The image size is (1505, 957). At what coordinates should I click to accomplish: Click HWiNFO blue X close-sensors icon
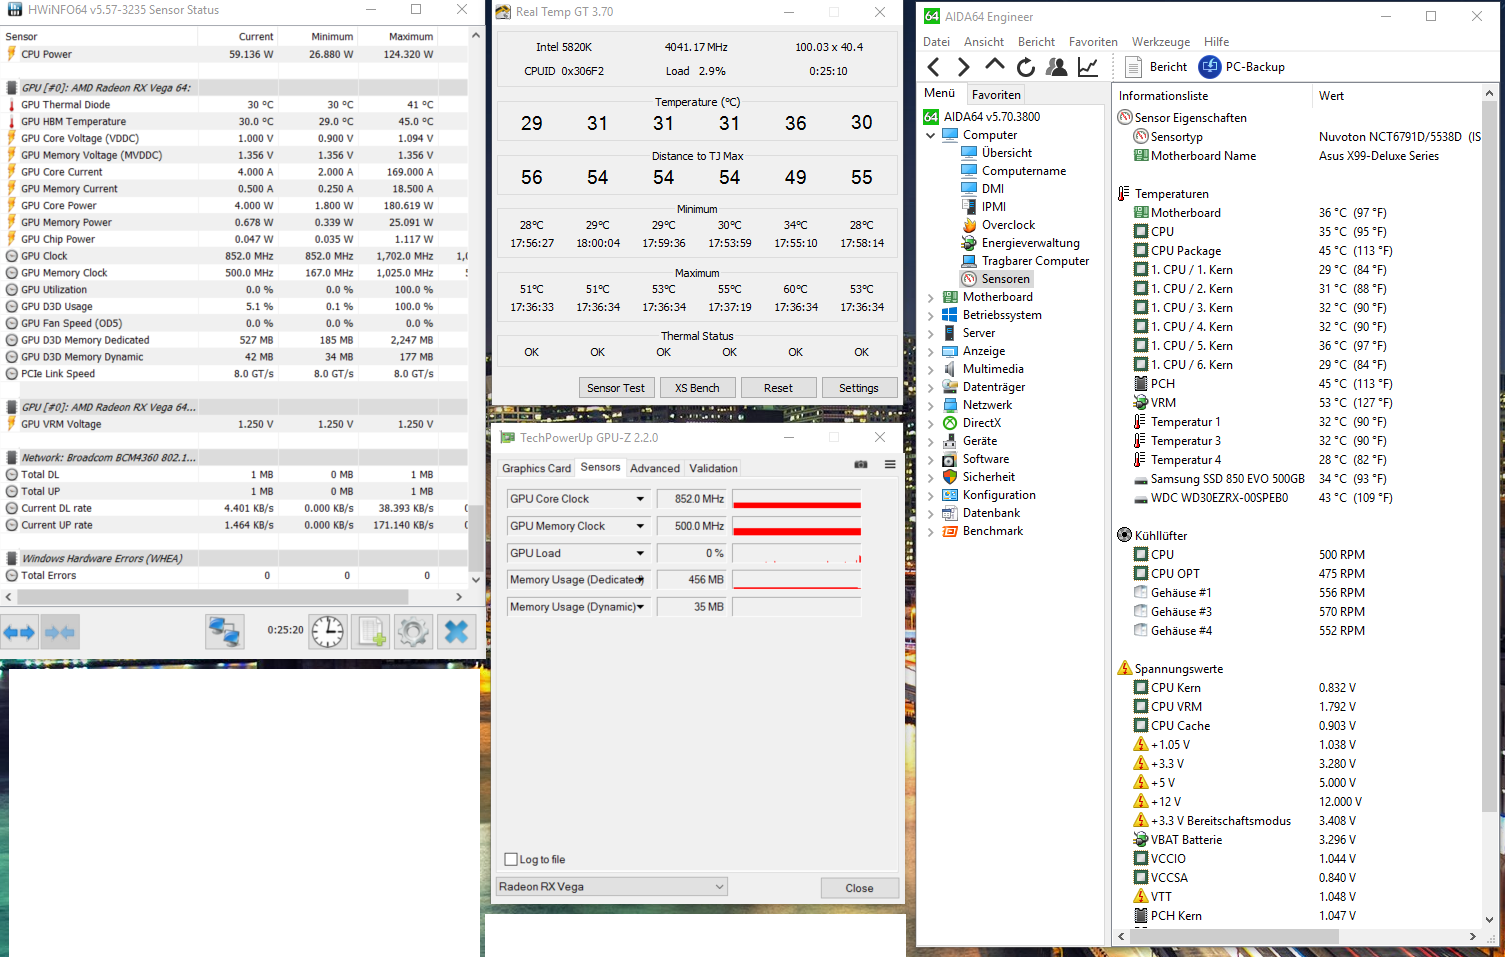click(456, 631)
